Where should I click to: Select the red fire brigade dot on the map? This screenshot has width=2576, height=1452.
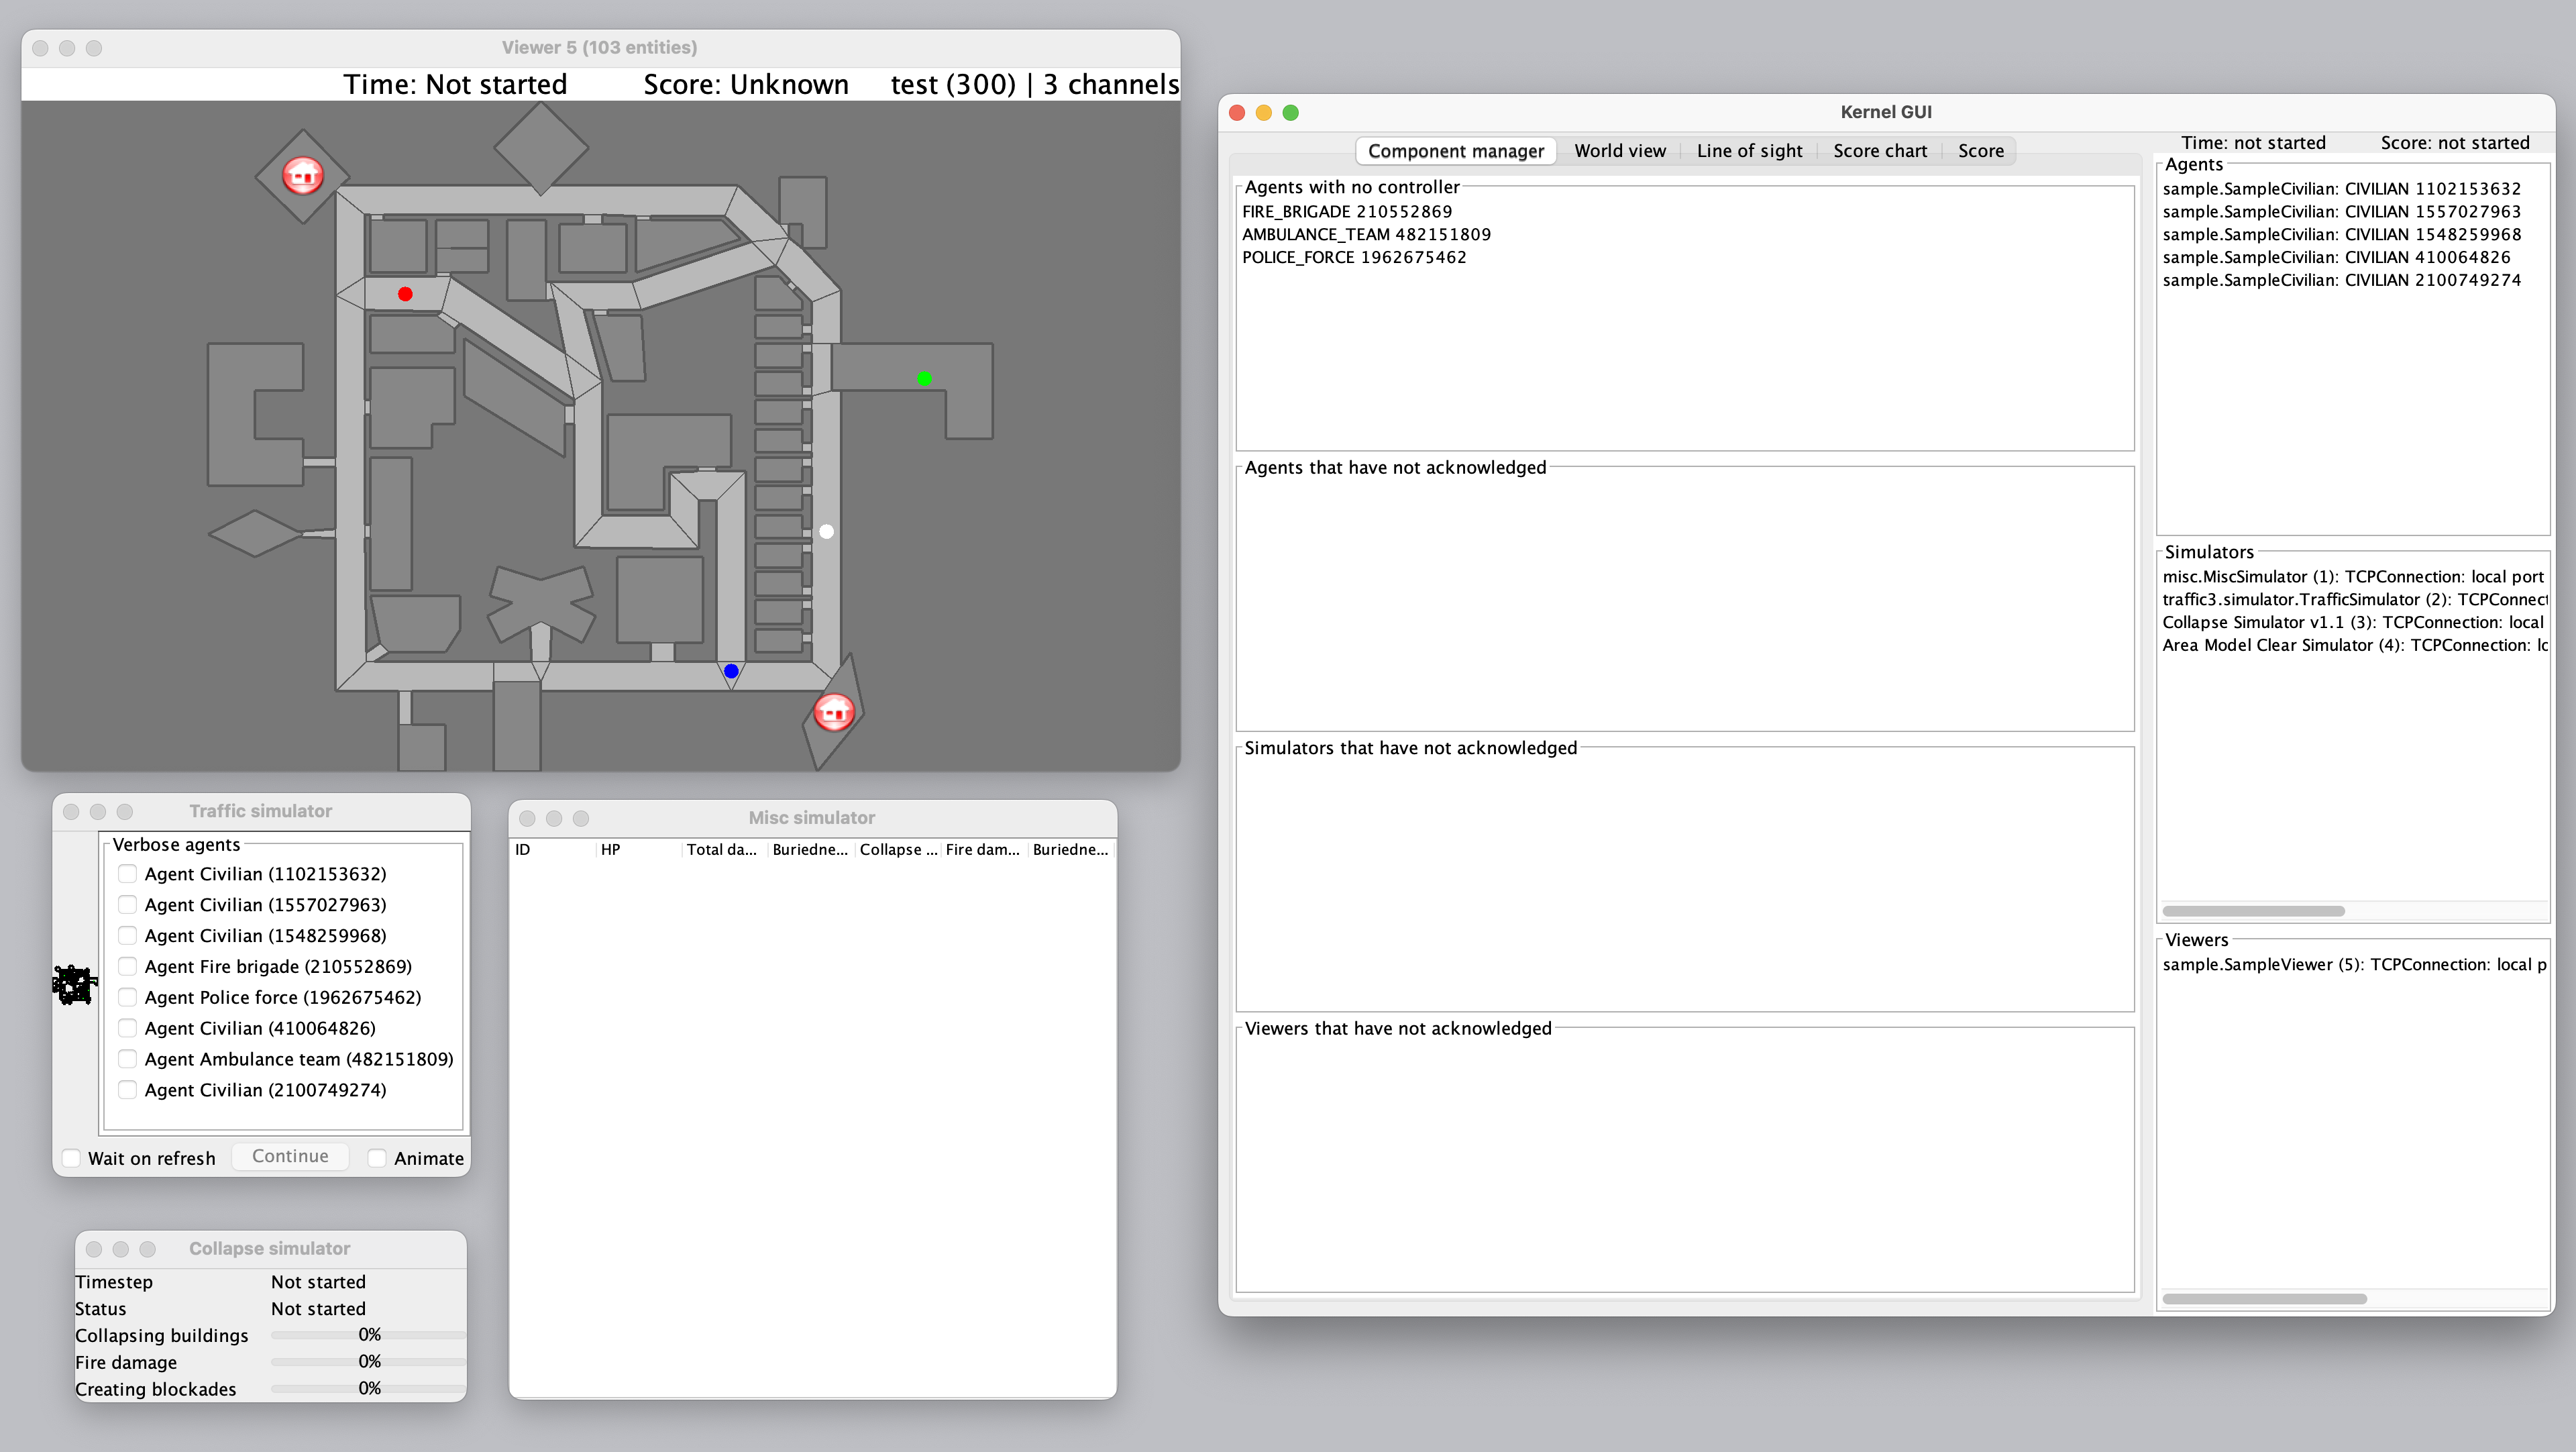click(405, 294)
